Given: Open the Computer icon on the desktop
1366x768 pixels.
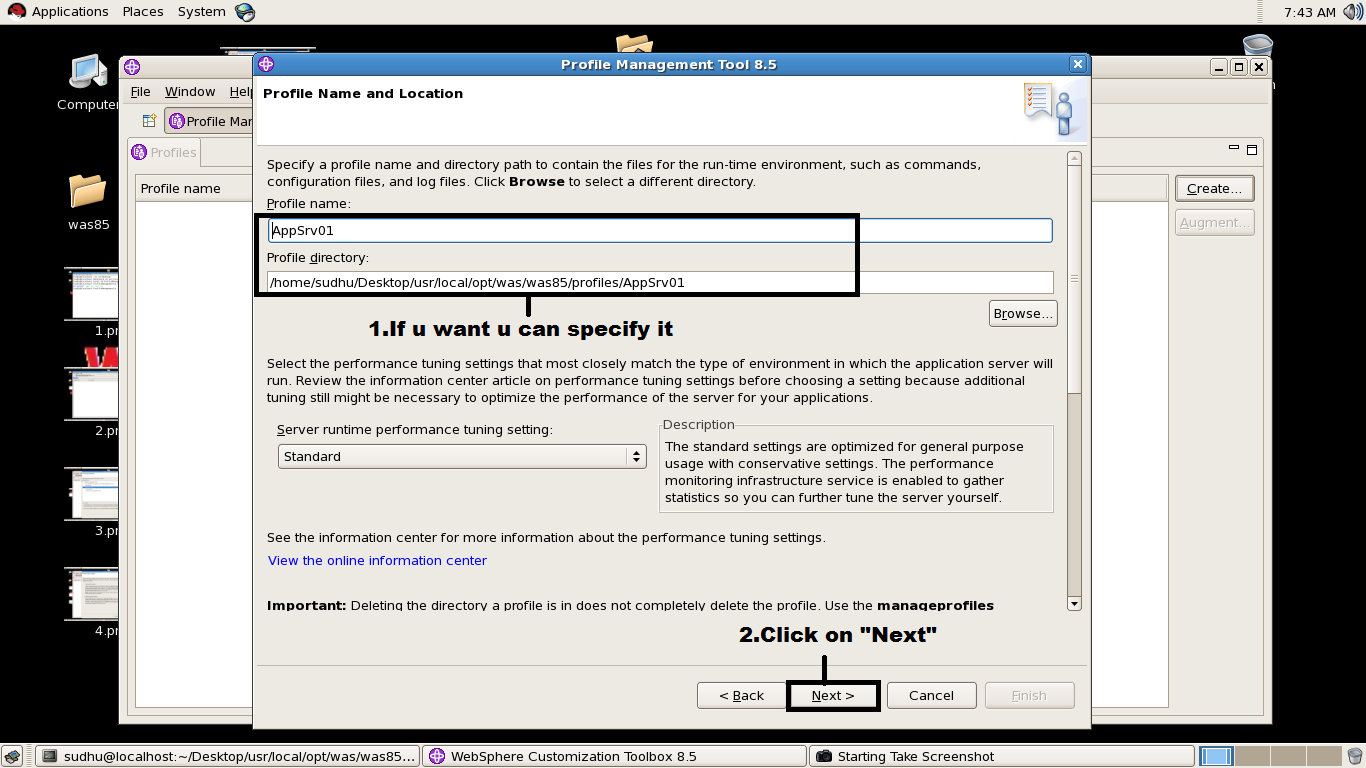Looking at the screenshot, I should (x=88, y=70).
